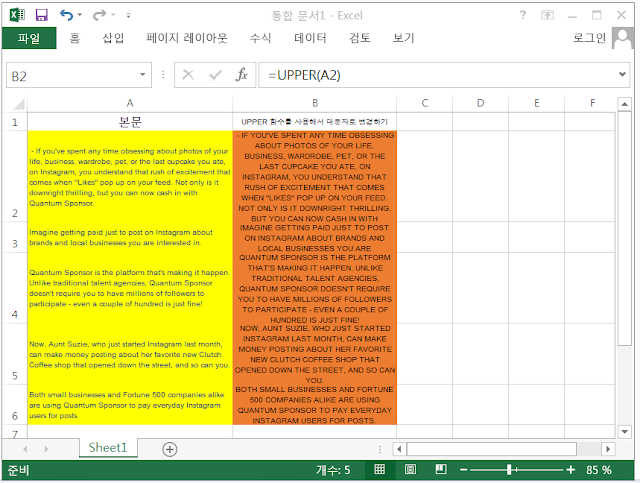
Task: Click the horizontal scrollbar thumb
Action: pyautogui.click(x=492, y=449)
